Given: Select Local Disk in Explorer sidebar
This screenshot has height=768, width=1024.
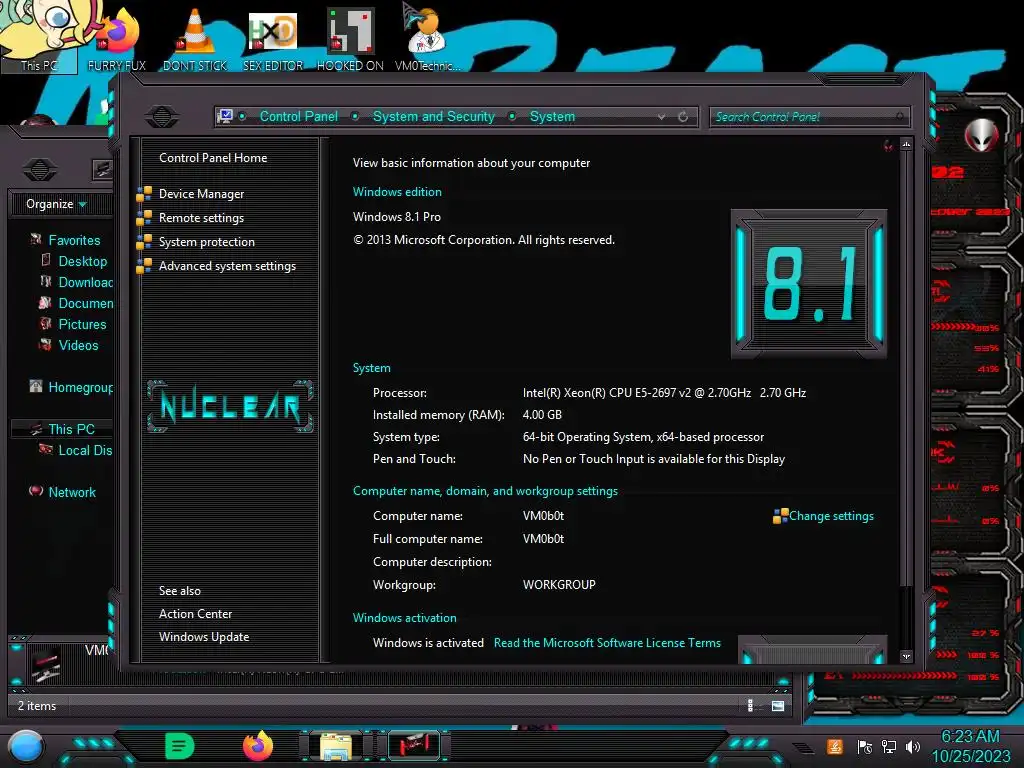Looking at the screenshot, I should click(85, 450).
